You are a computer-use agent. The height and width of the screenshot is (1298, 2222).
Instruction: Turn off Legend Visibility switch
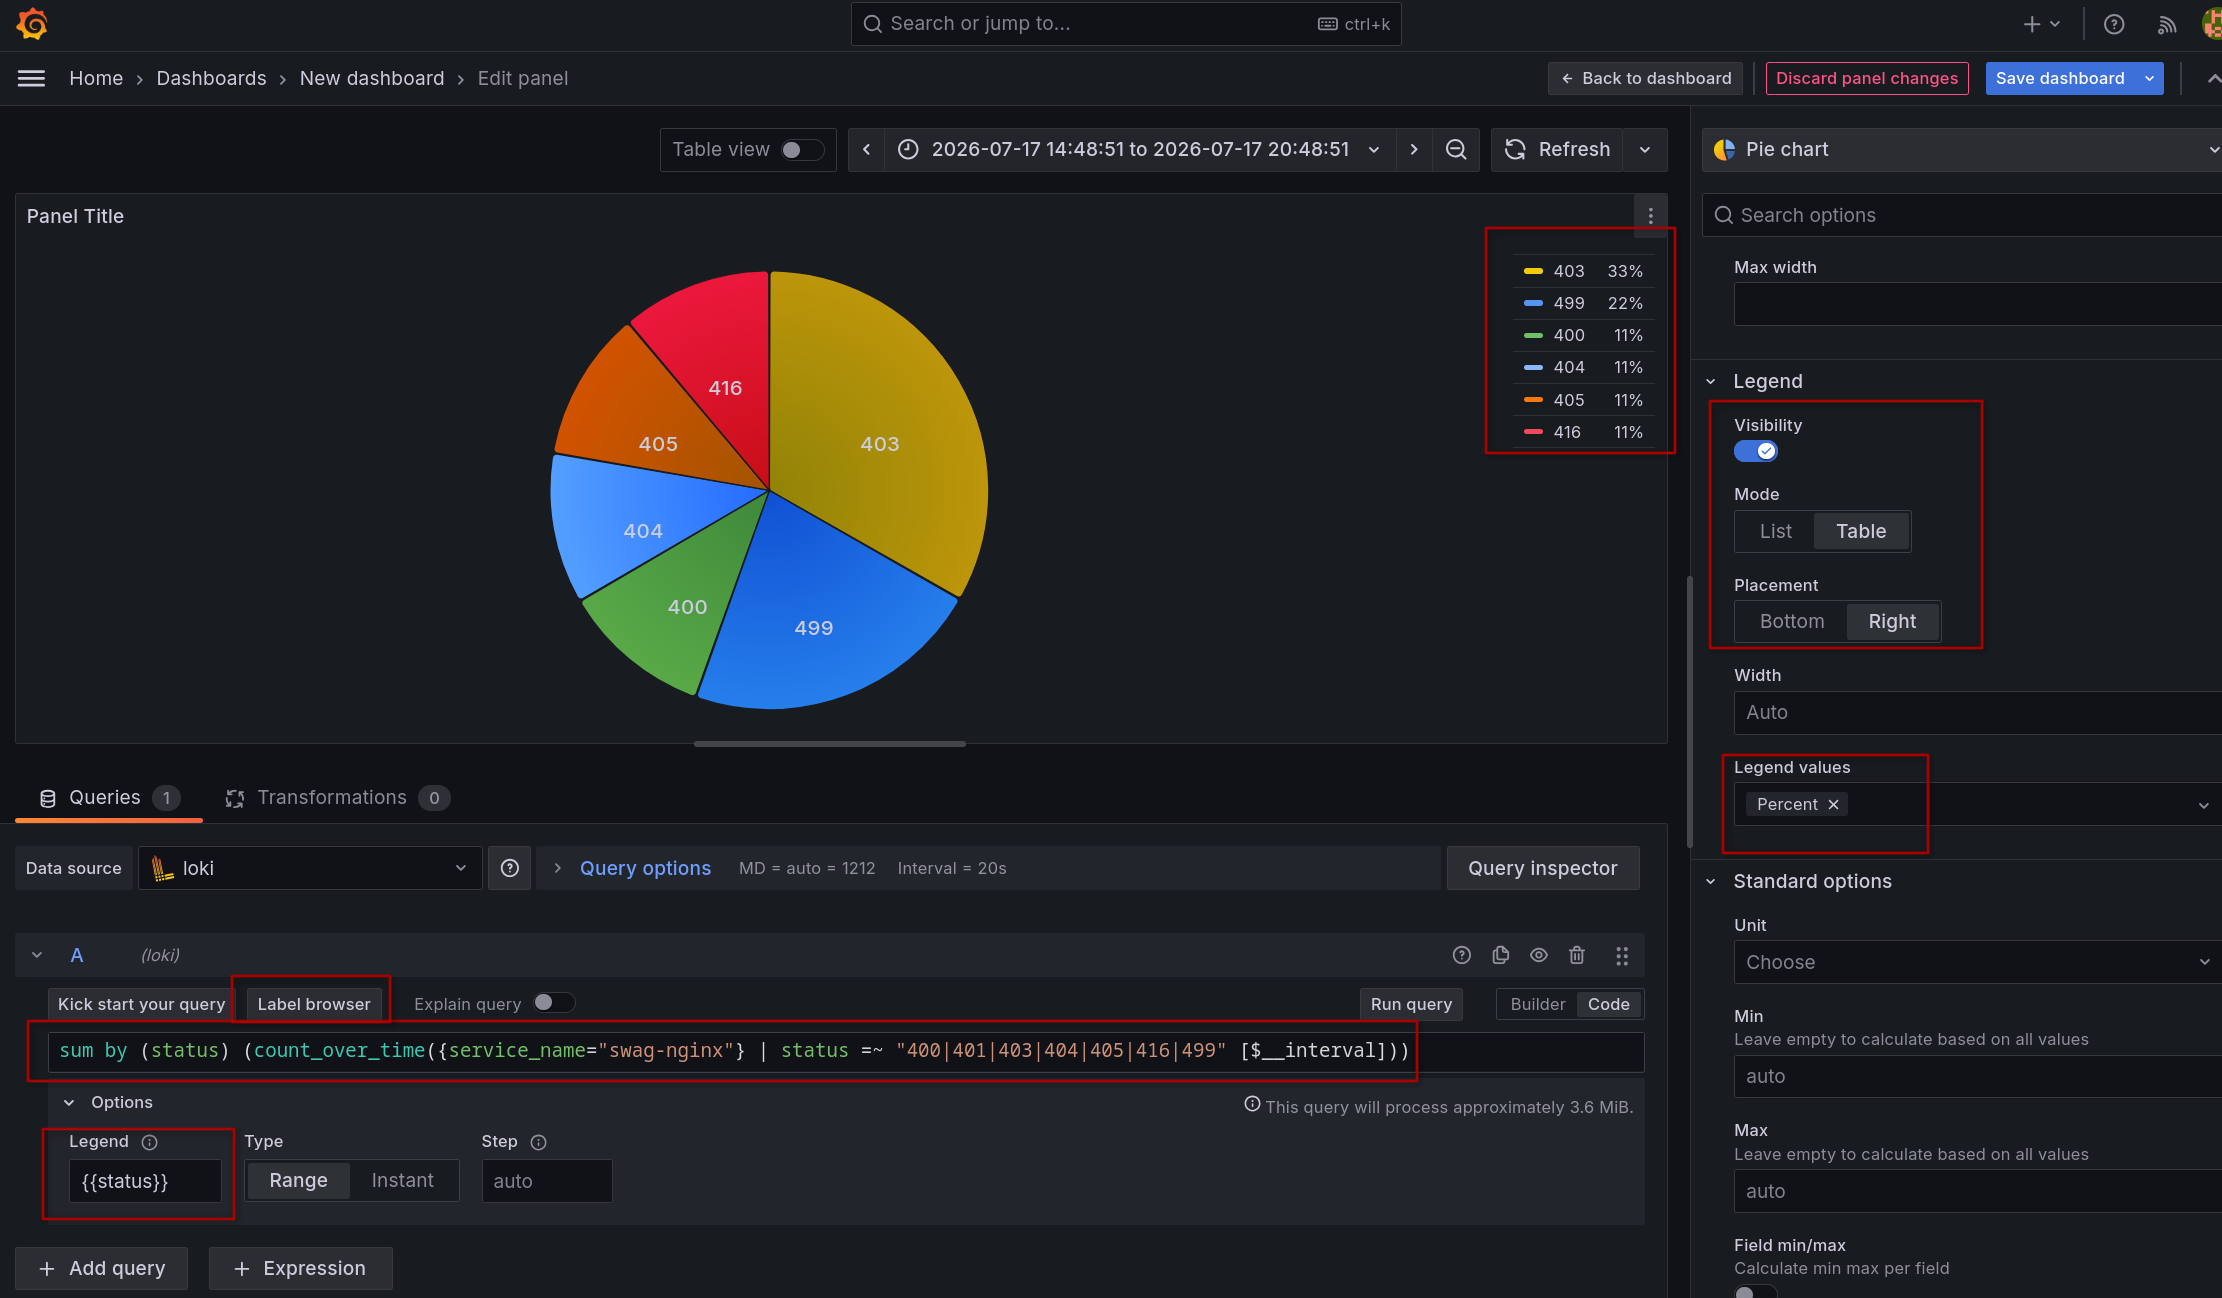(x=1756, y=451)
